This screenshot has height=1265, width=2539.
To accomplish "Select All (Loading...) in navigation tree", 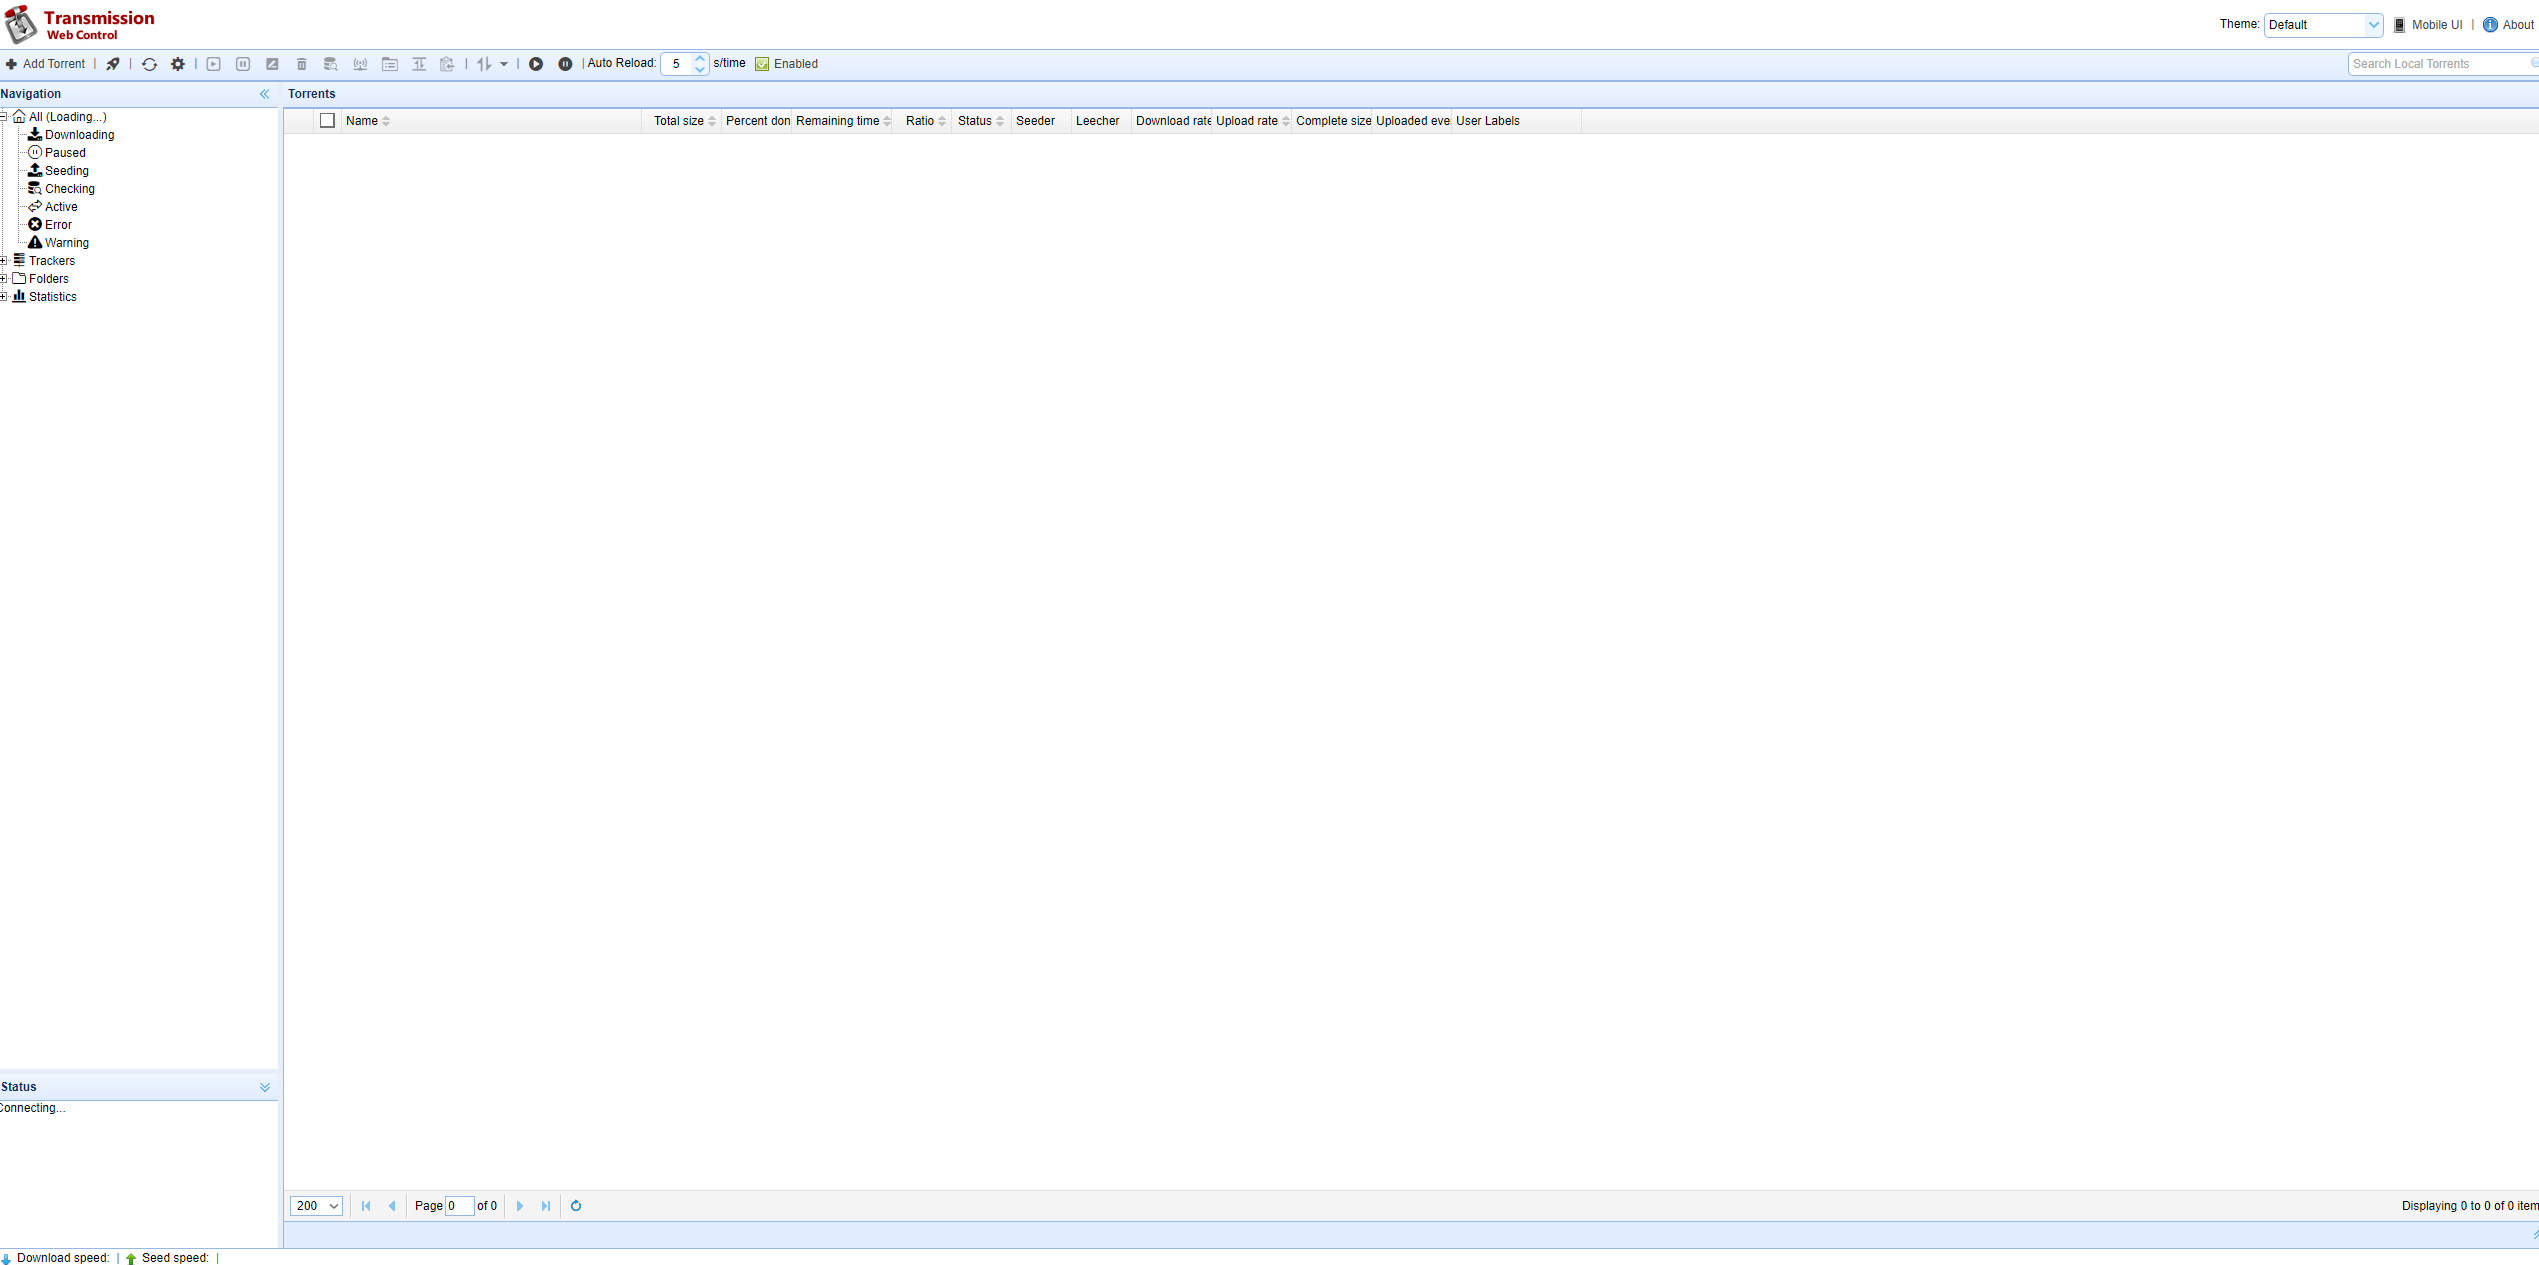I will pyautogui.click(x=67, y=117).
